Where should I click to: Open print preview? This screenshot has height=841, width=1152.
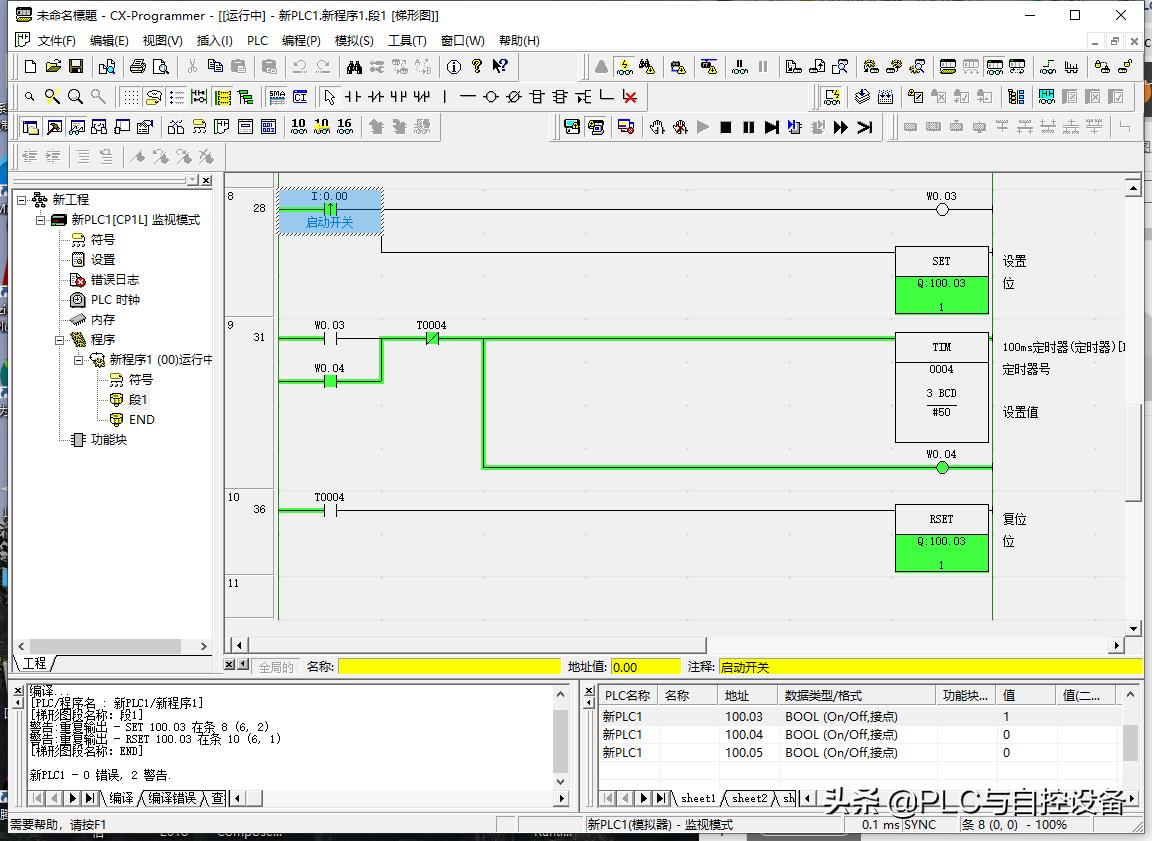pos(160,67)
